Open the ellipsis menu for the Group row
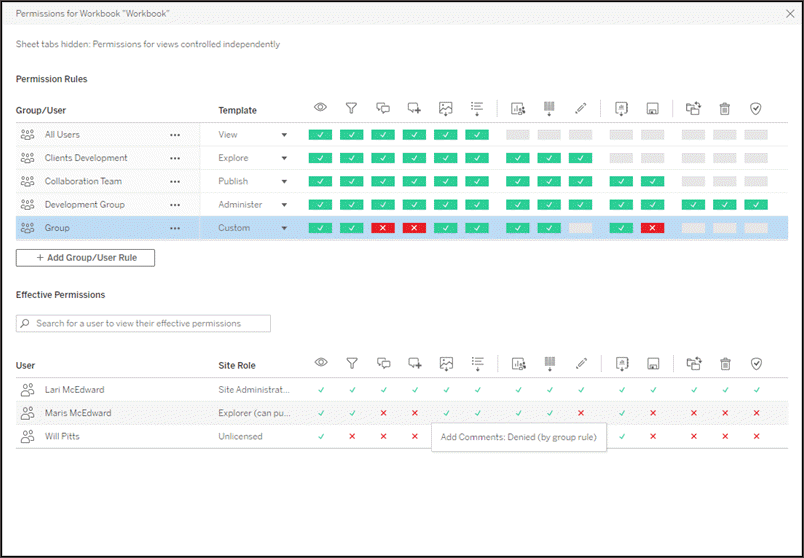This screenshot has width=804, height=558. coord(175,228)
